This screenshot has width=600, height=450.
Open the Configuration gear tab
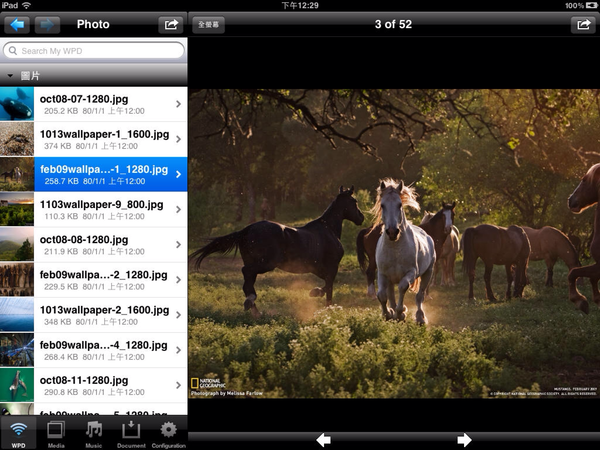pyautogui.click(x=168, y=433)
